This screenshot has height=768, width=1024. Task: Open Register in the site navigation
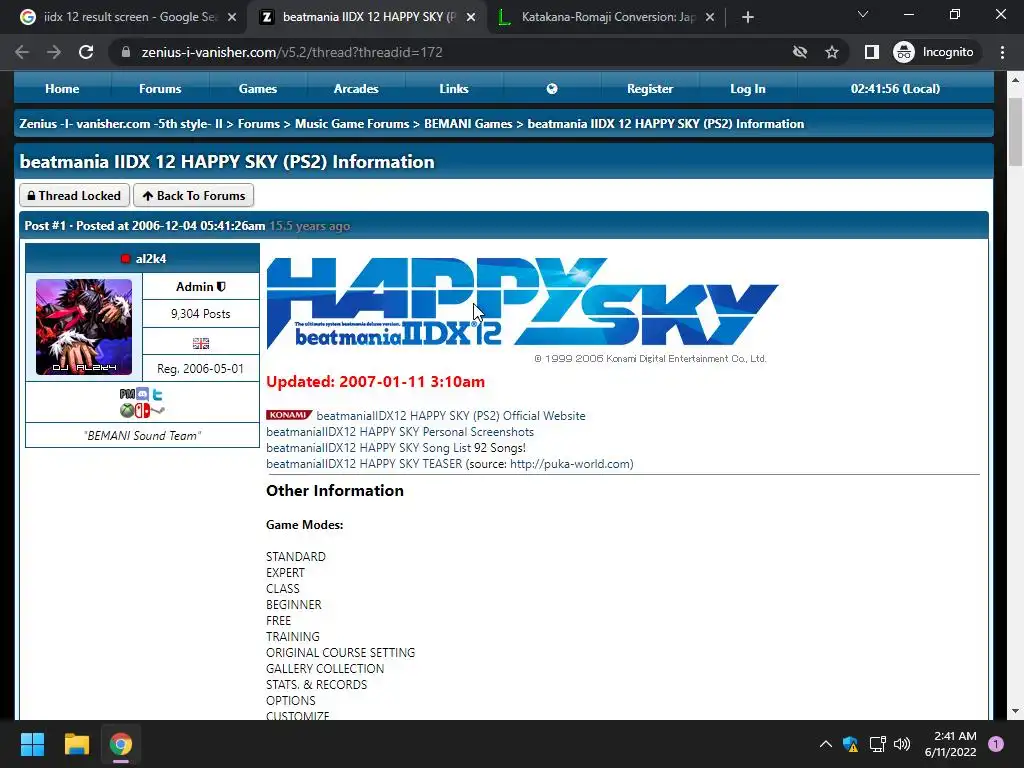point(650,89)
